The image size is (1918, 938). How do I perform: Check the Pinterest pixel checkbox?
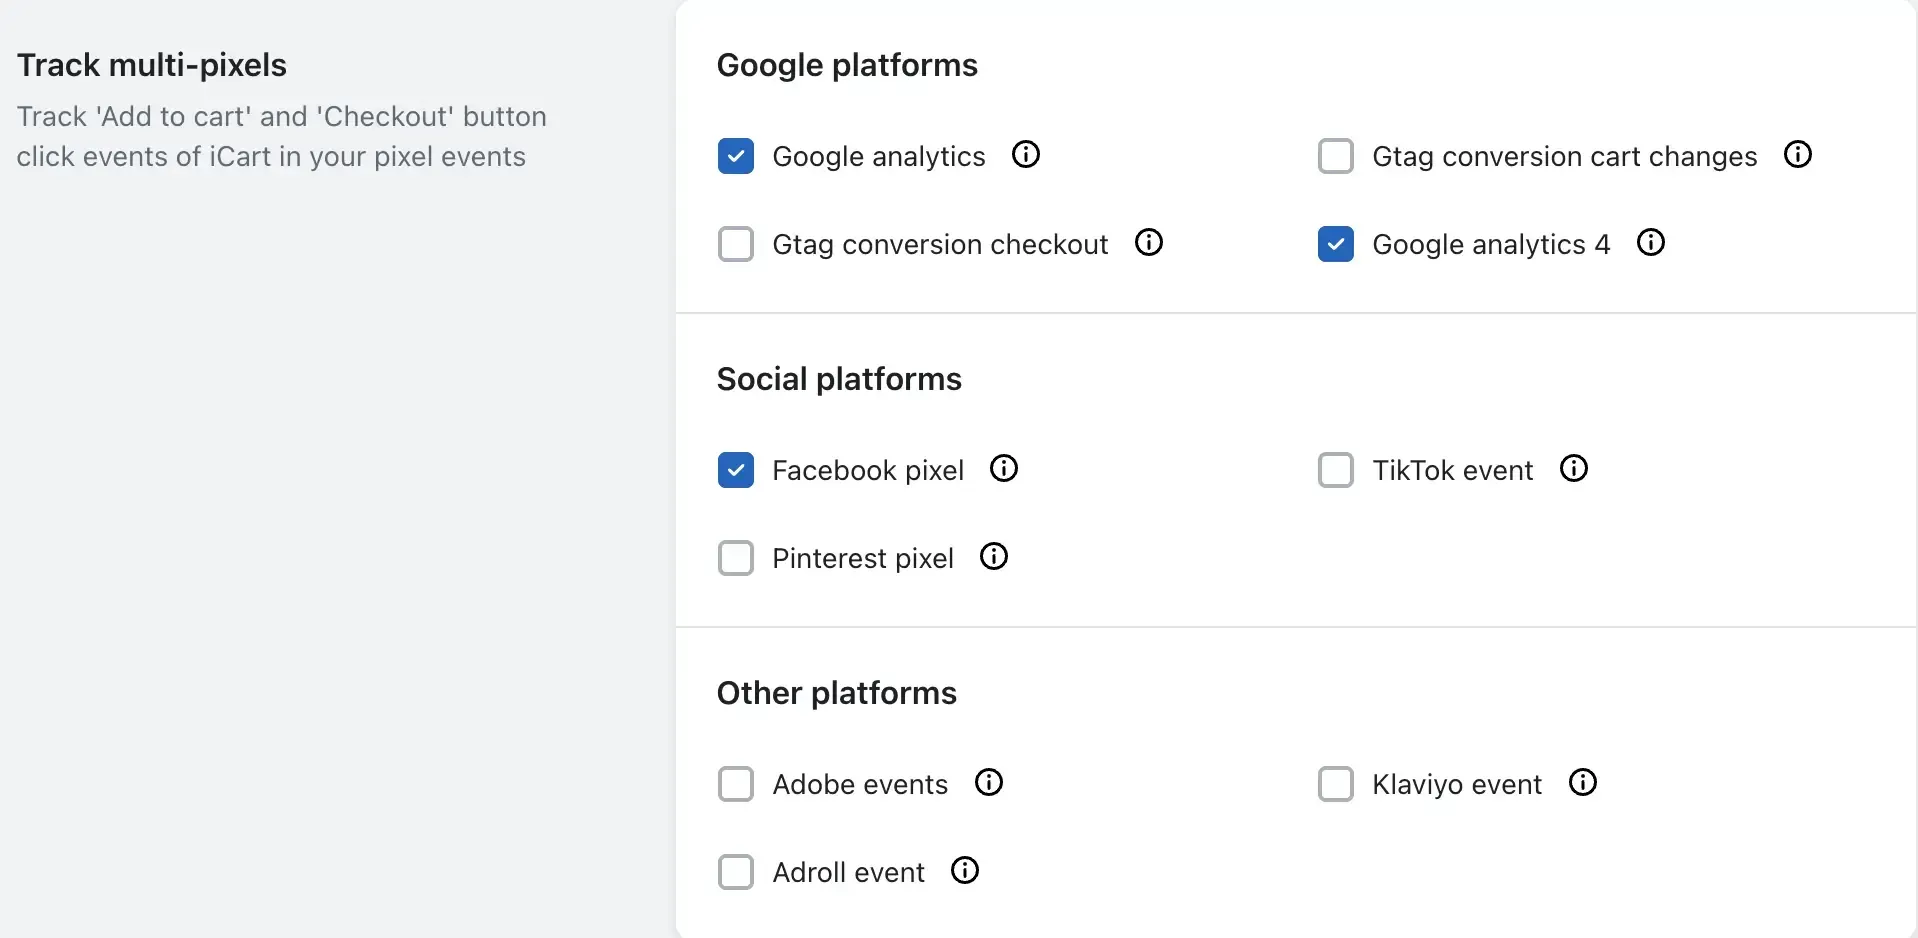click(736, 558)
